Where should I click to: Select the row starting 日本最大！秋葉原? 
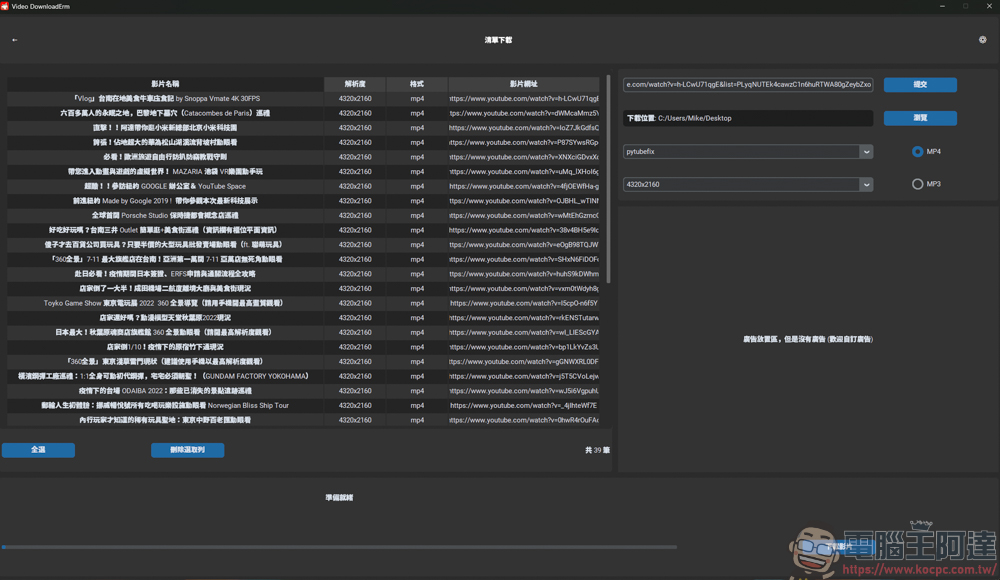click(x=303, y=332)
